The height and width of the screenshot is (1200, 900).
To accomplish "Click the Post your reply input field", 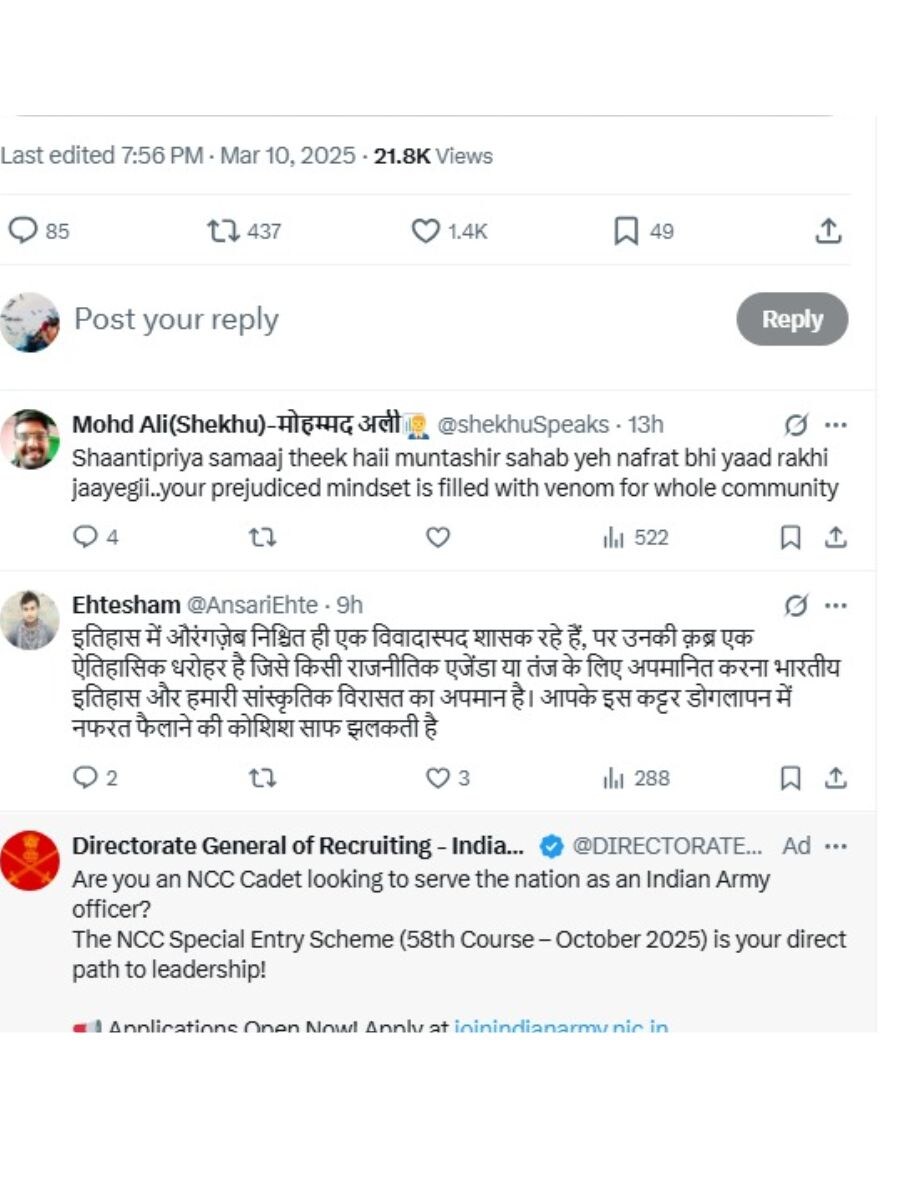I will 175,319.
